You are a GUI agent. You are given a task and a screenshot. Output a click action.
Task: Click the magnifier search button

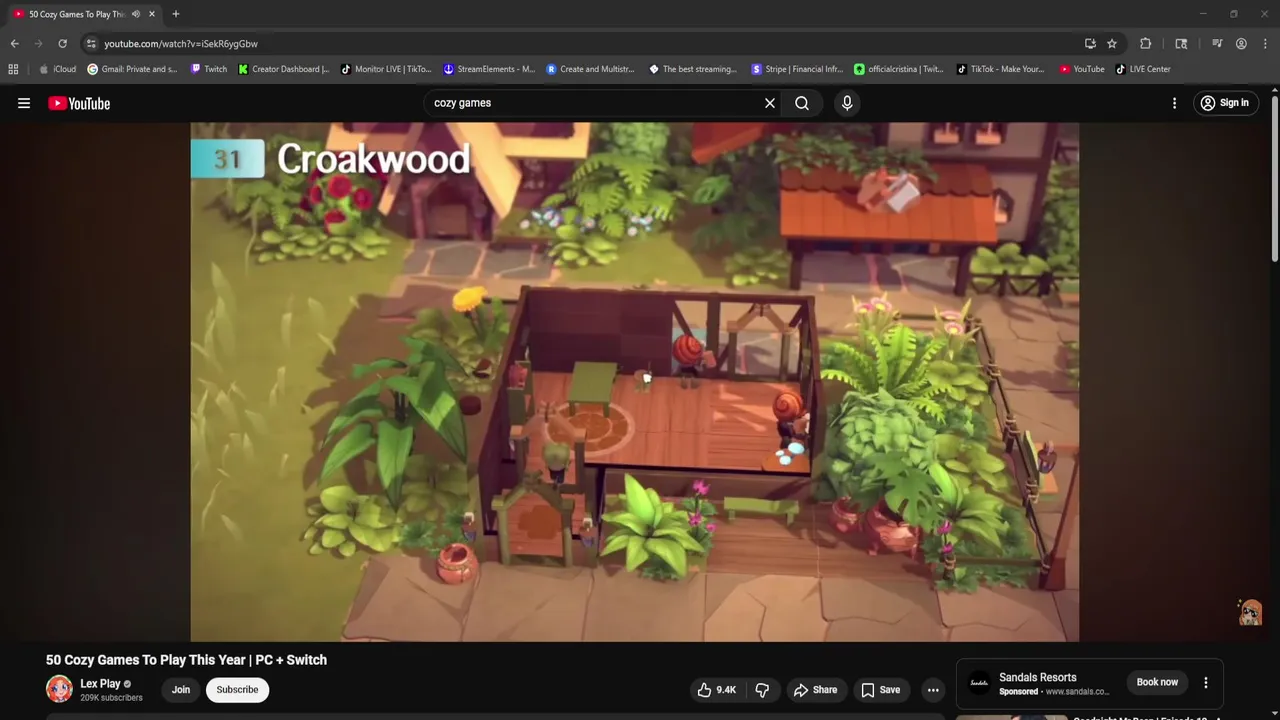[802, 103]
